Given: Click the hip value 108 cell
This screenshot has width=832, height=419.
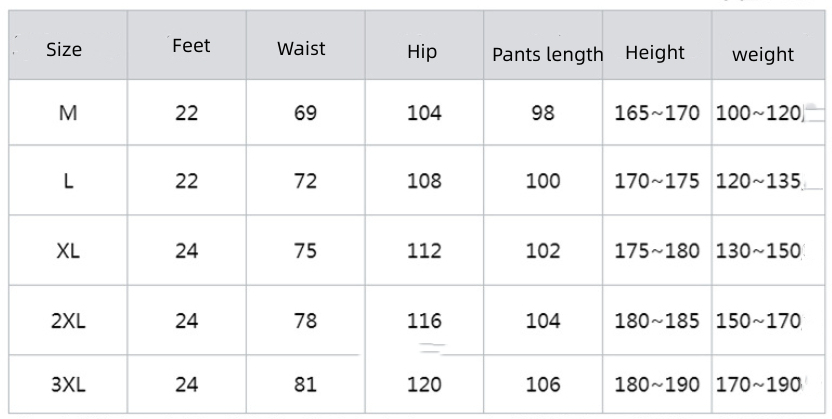Looking at the screenshot, I should click(x=424, y=181).
